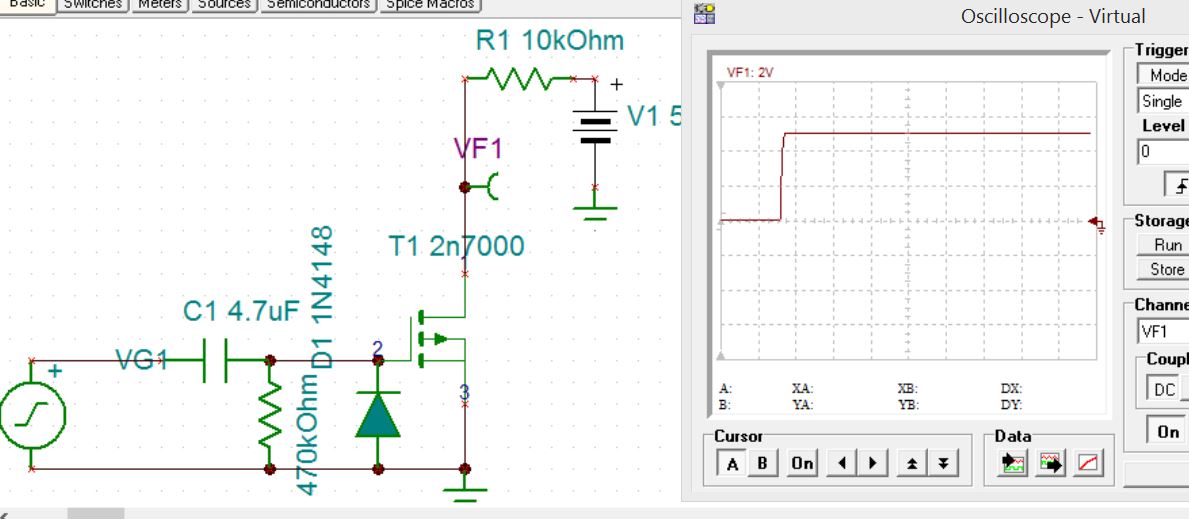Image resolution: width=1189 pixels, height=519 pixels.
Task: Toggle the Cursor On button
Action: 802,463
